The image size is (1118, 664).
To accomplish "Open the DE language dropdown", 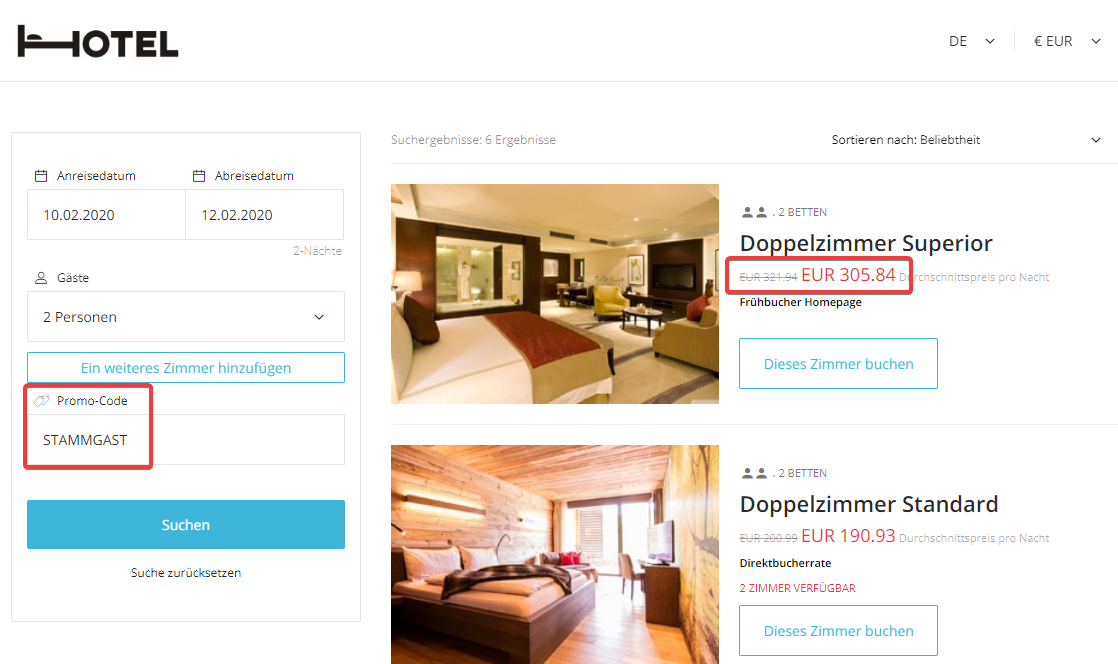I will pos(971,41).
